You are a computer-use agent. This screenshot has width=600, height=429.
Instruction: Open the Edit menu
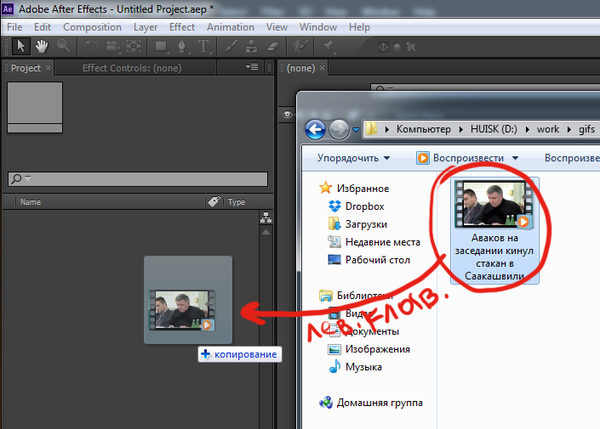42,27
